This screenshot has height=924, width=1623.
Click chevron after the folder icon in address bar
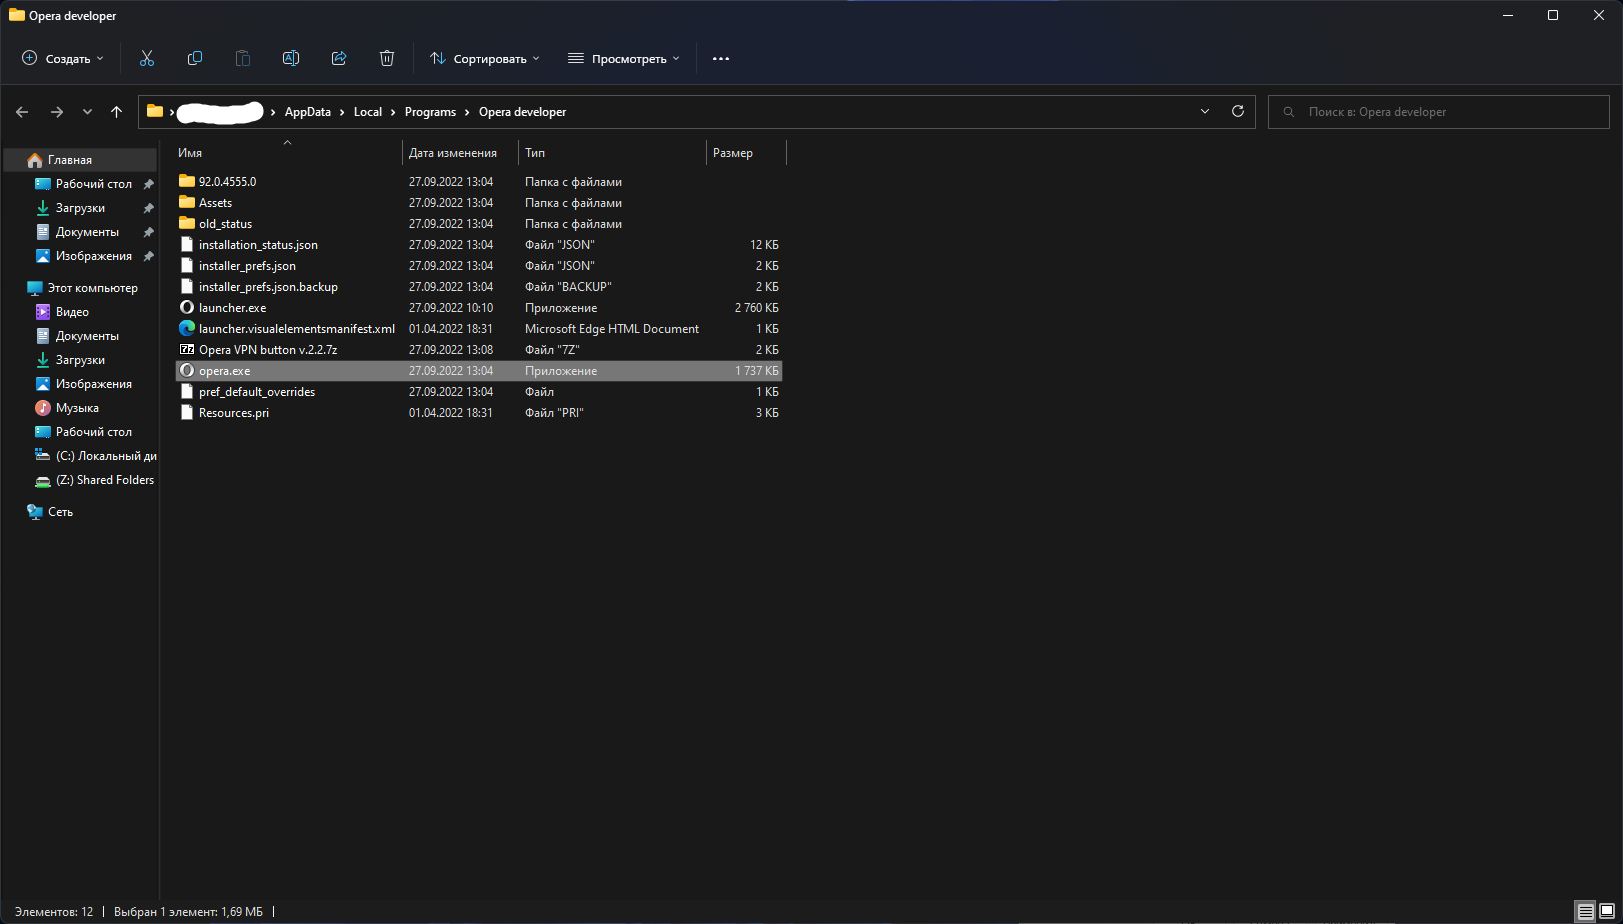tap(171, 112)
